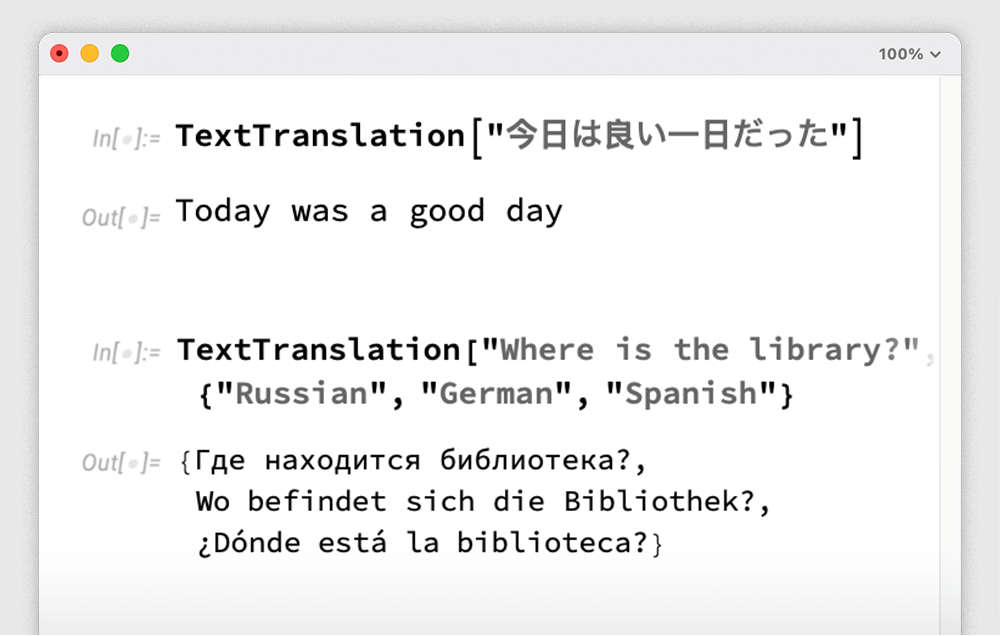Click the vertical scrollbar track at right

click(950, 350)
